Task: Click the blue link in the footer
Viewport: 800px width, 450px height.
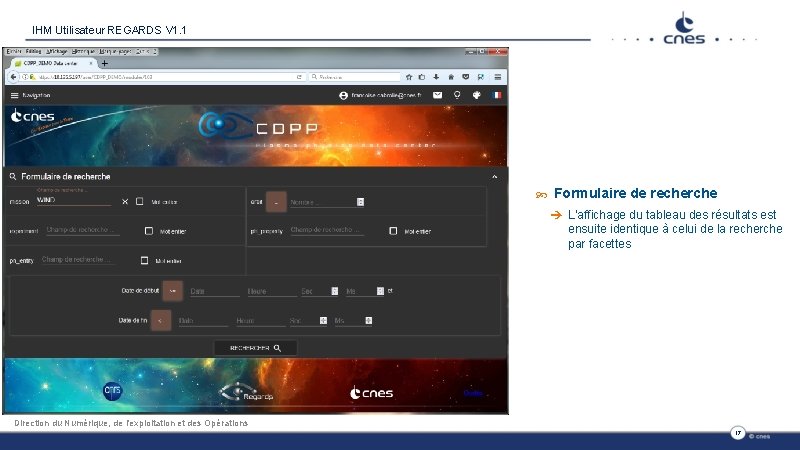Action: click(x=473, y=393)
